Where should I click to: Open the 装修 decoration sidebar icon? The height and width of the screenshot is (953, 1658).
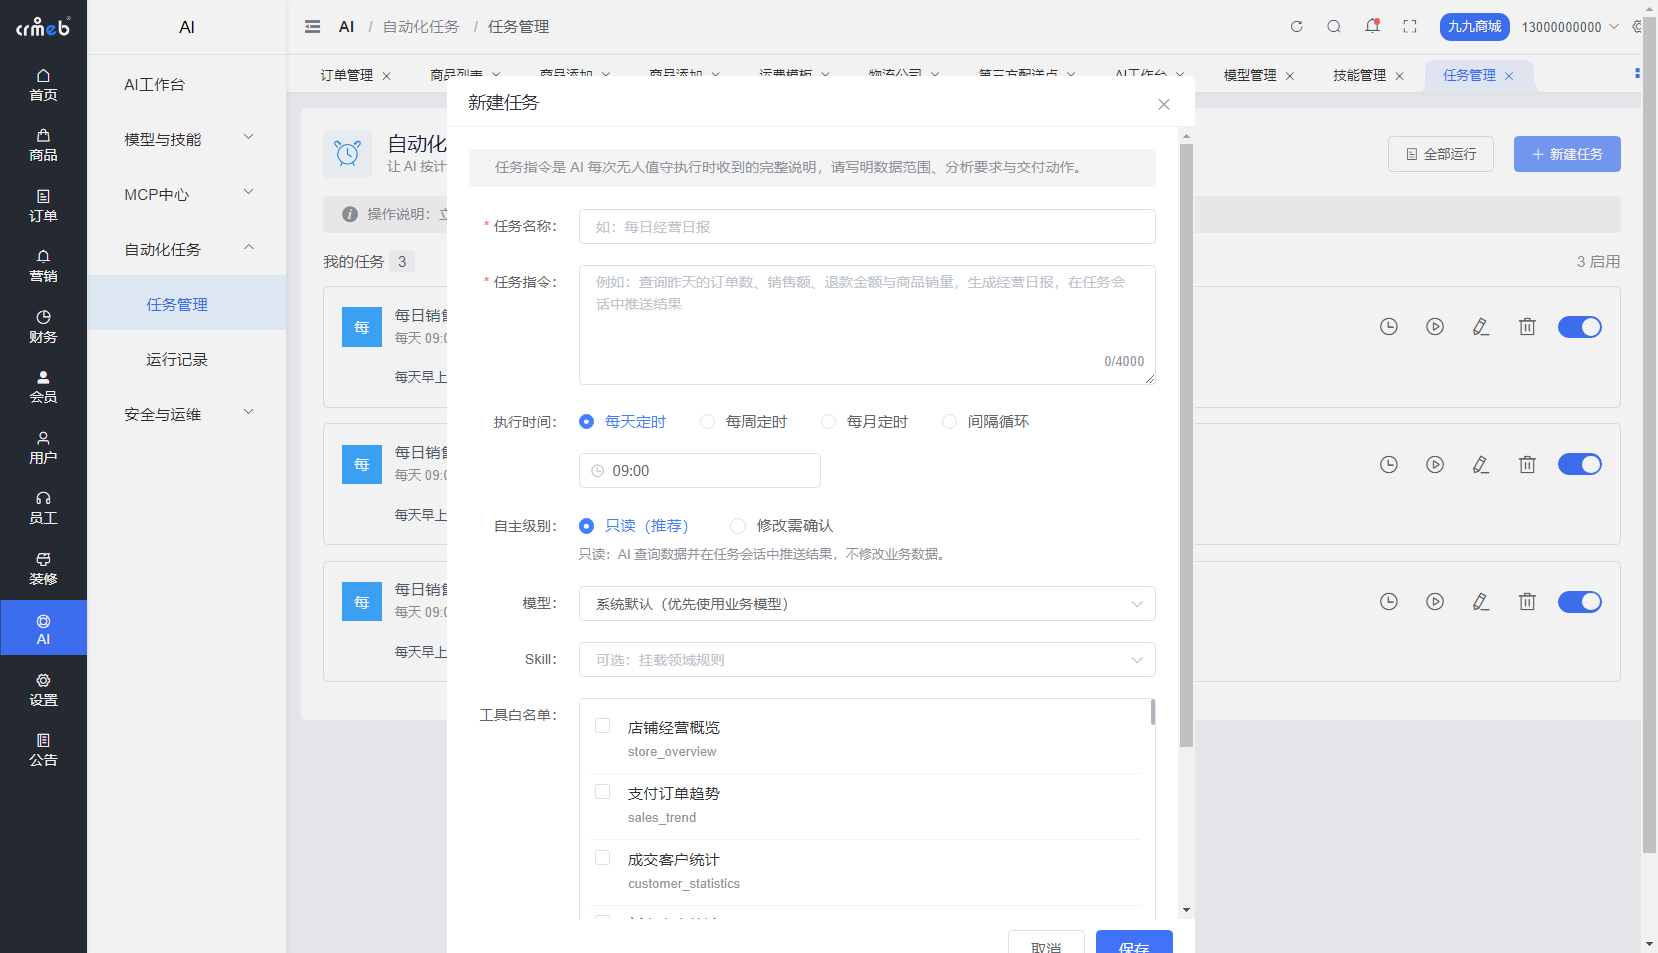(x=43, y=569)
